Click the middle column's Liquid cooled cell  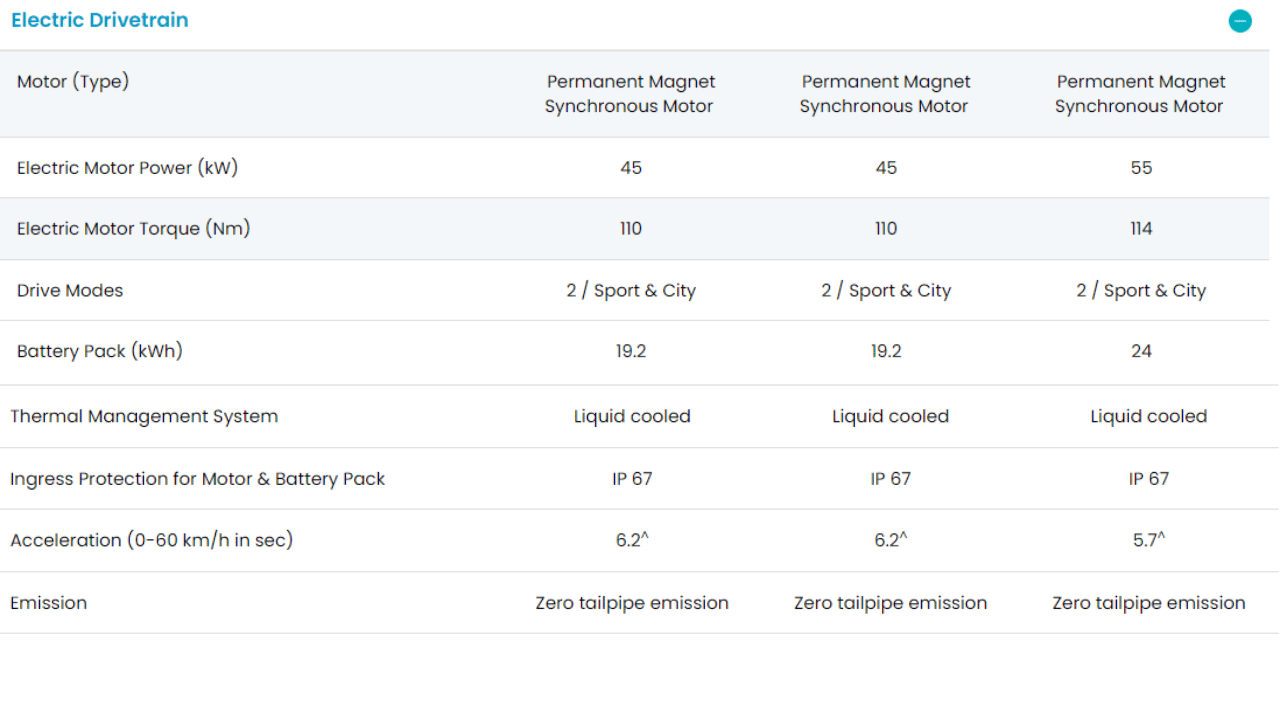[x=890, y=417]
